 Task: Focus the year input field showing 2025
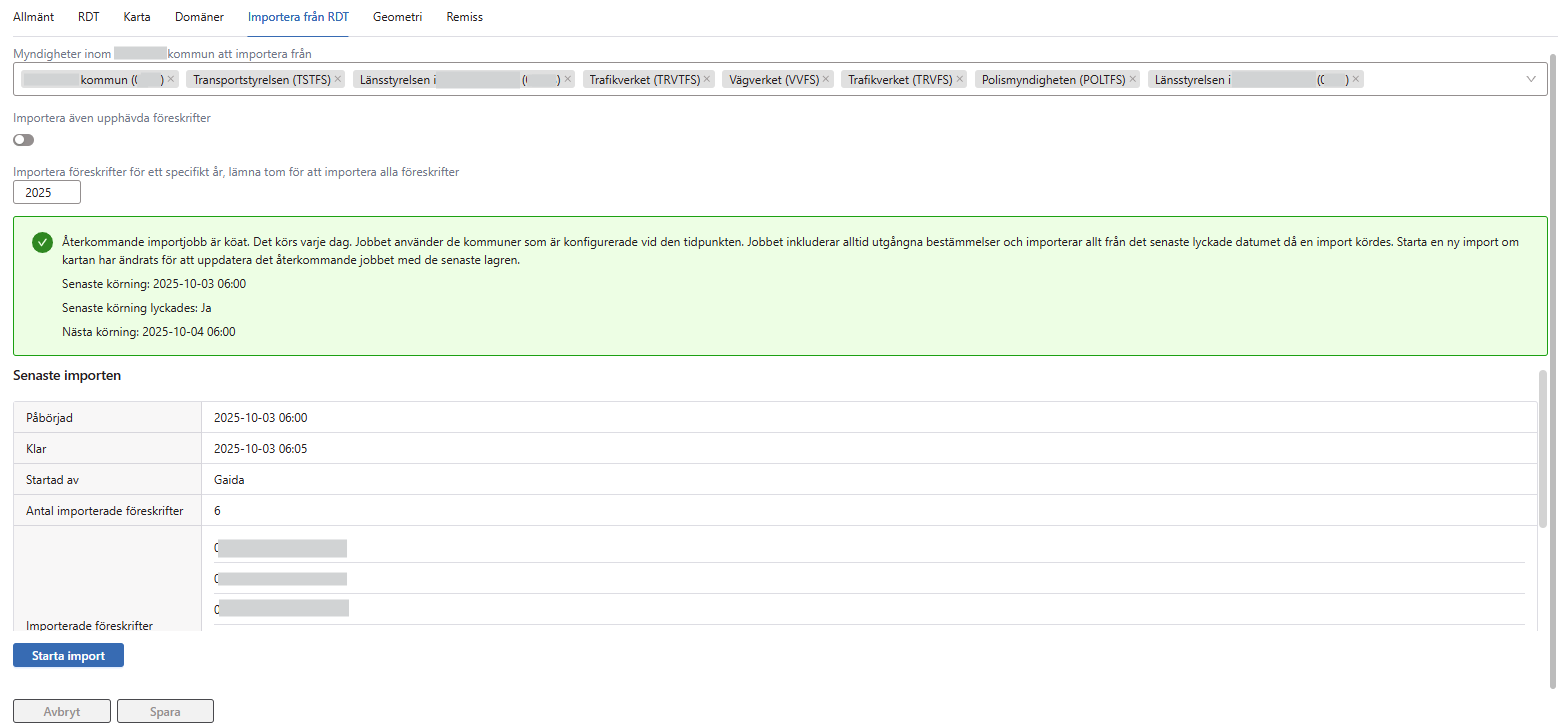[47, 193]
